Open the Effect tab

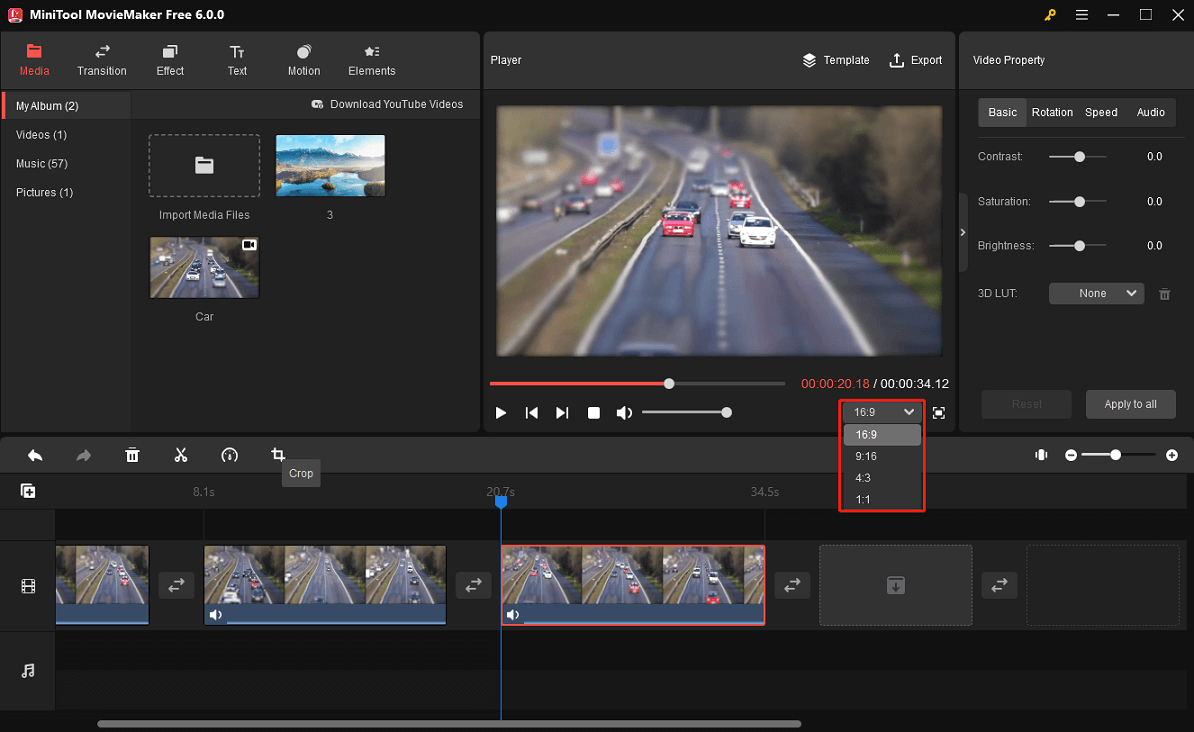pyautogui.click(x=170, y=60)
